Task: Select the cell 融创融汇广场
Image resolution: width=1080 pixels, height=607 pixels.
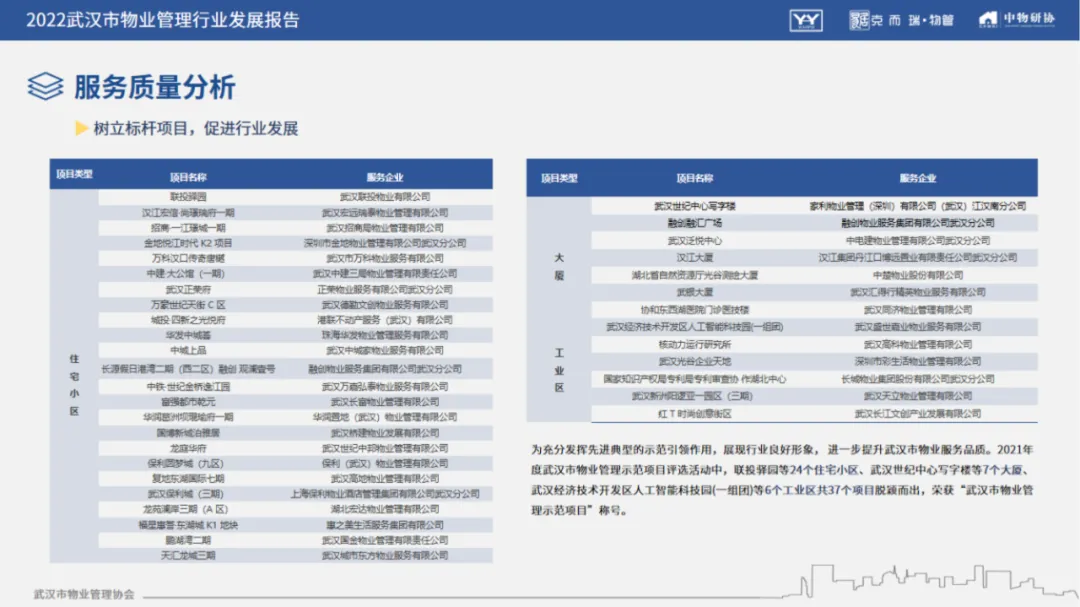Action: tap(694, 223)
